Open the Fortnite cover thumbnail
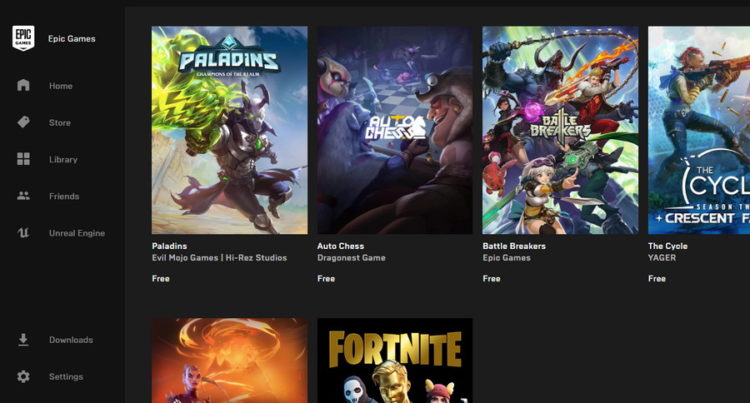The height and width of the screenshot is (403, 750). click(394, 360)
